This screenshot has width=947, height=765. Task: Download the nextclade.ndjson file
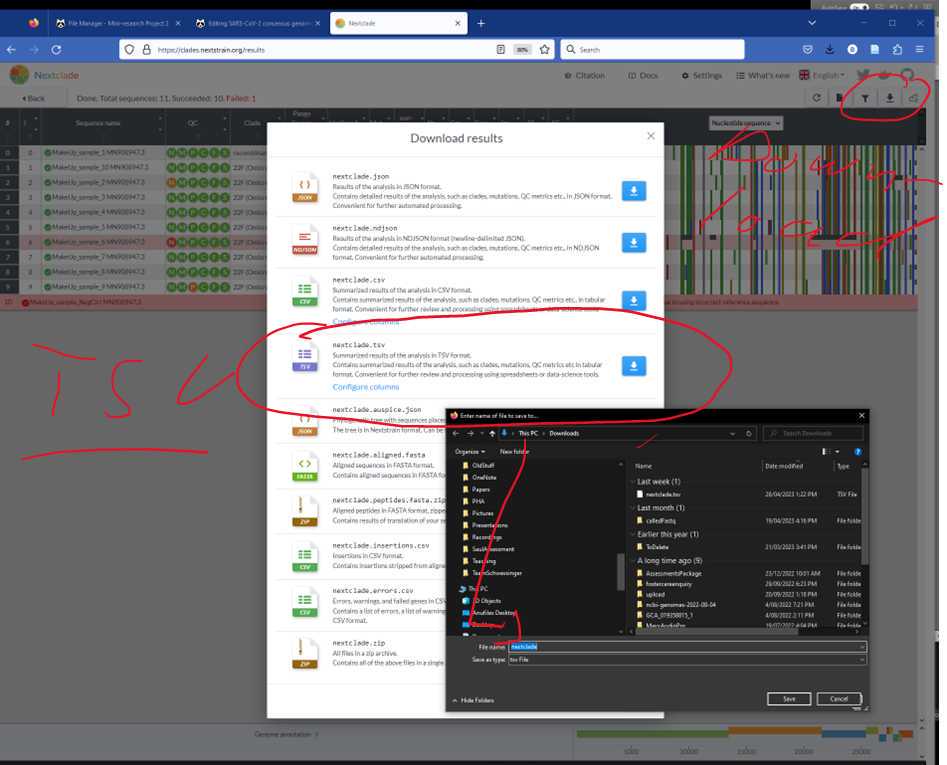tap(633, 242)
